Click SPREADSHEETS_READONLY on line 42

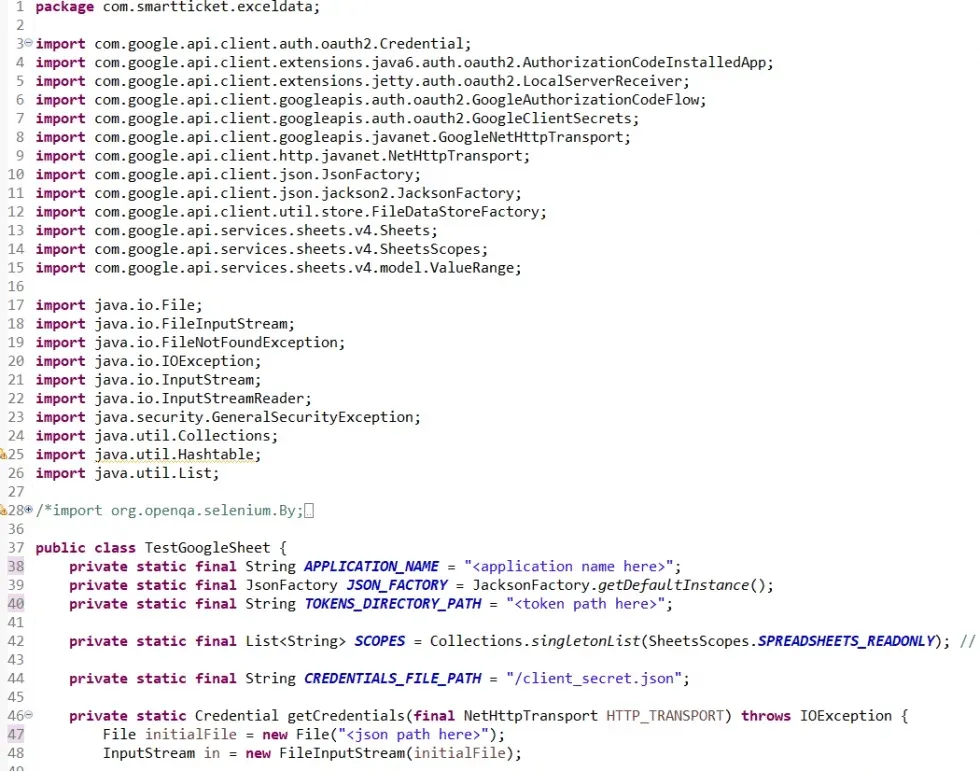coord(846,642)
